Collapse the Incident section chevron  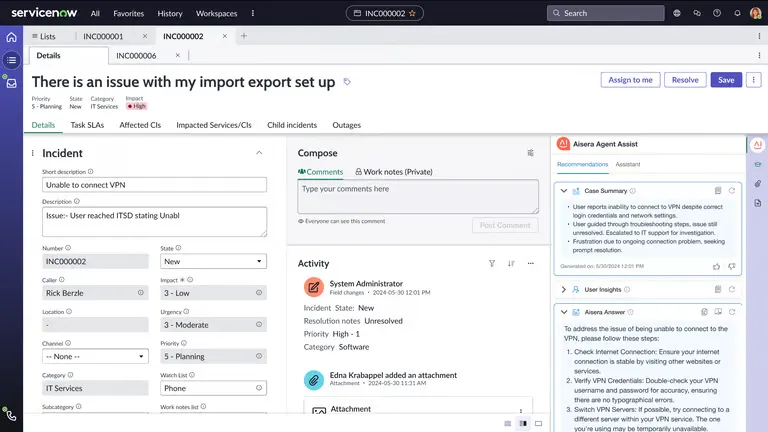pyautogui.click(x=259, y=153)
